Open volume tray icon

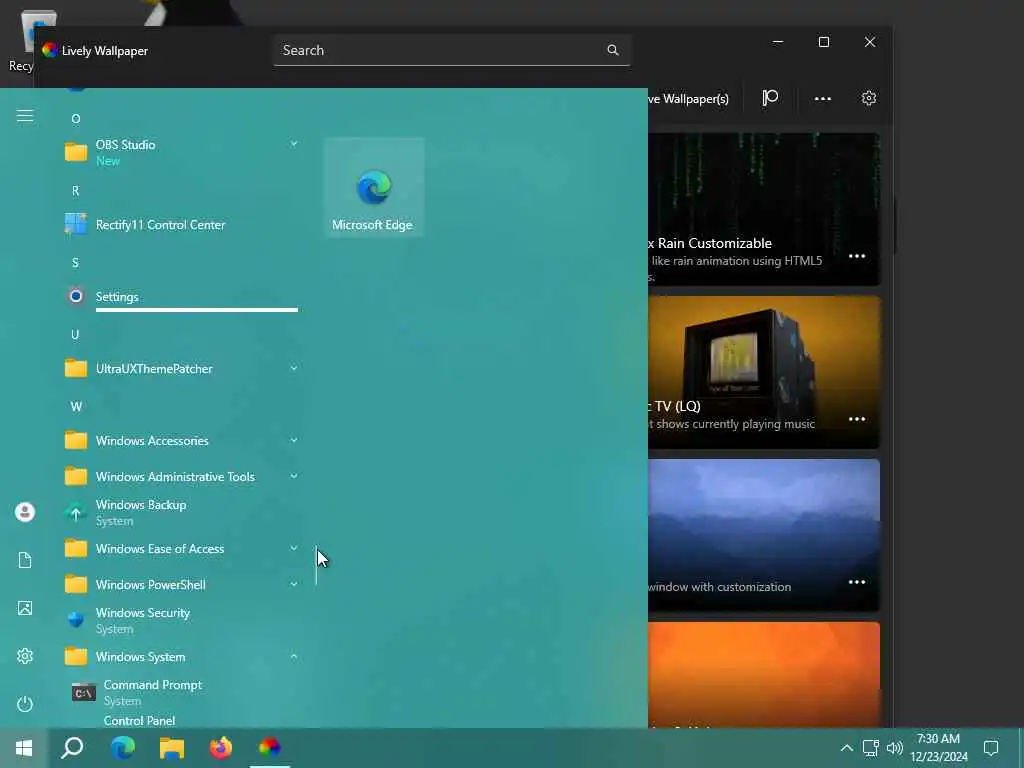tap(895, 748)
